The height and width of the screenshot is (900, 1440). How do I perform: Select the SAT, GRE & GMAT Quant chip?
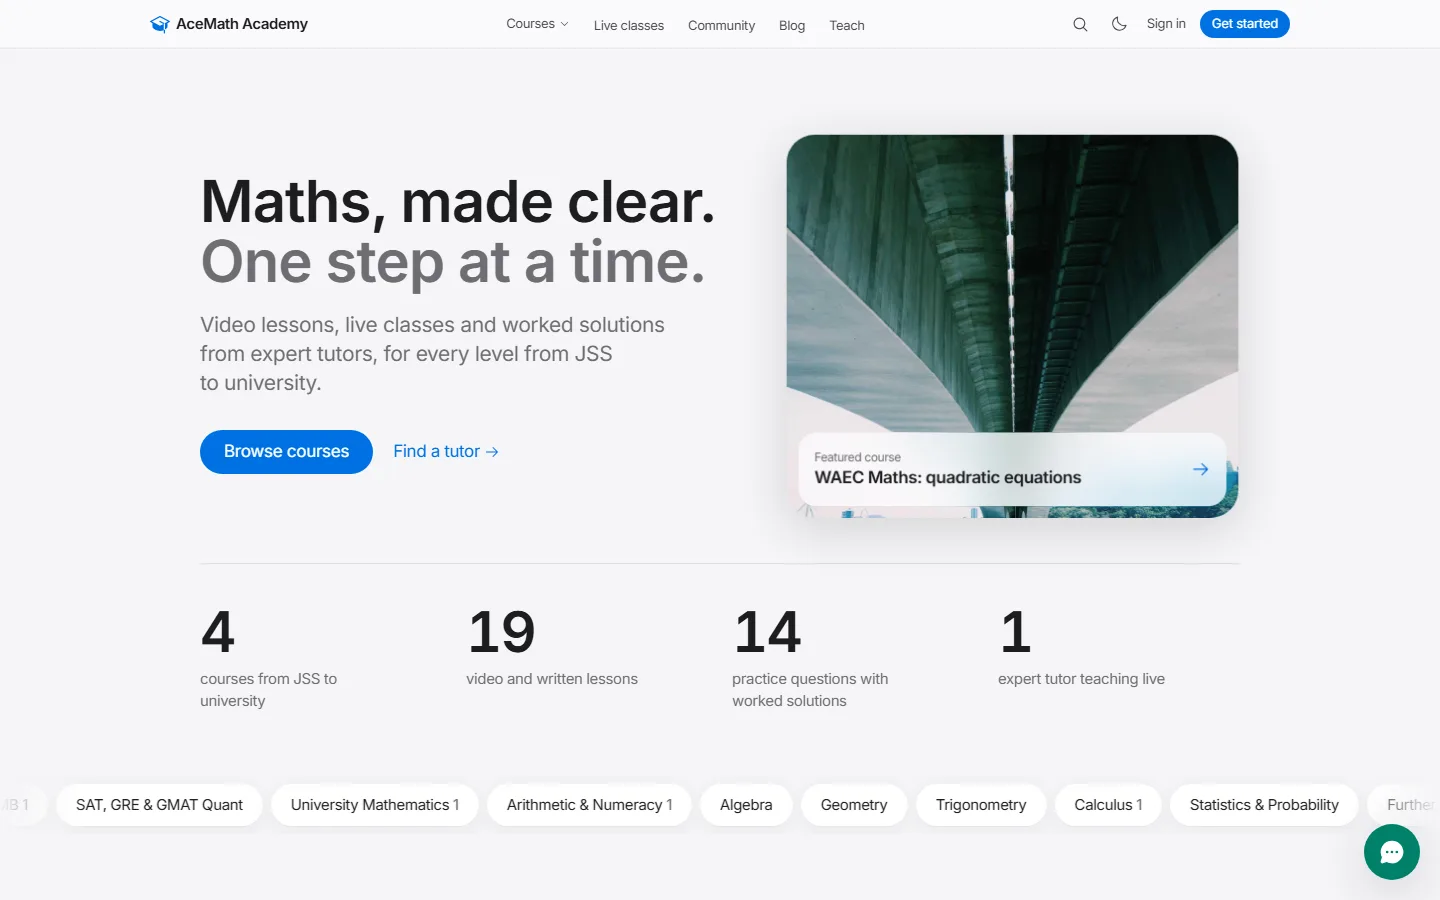(159, 805)
